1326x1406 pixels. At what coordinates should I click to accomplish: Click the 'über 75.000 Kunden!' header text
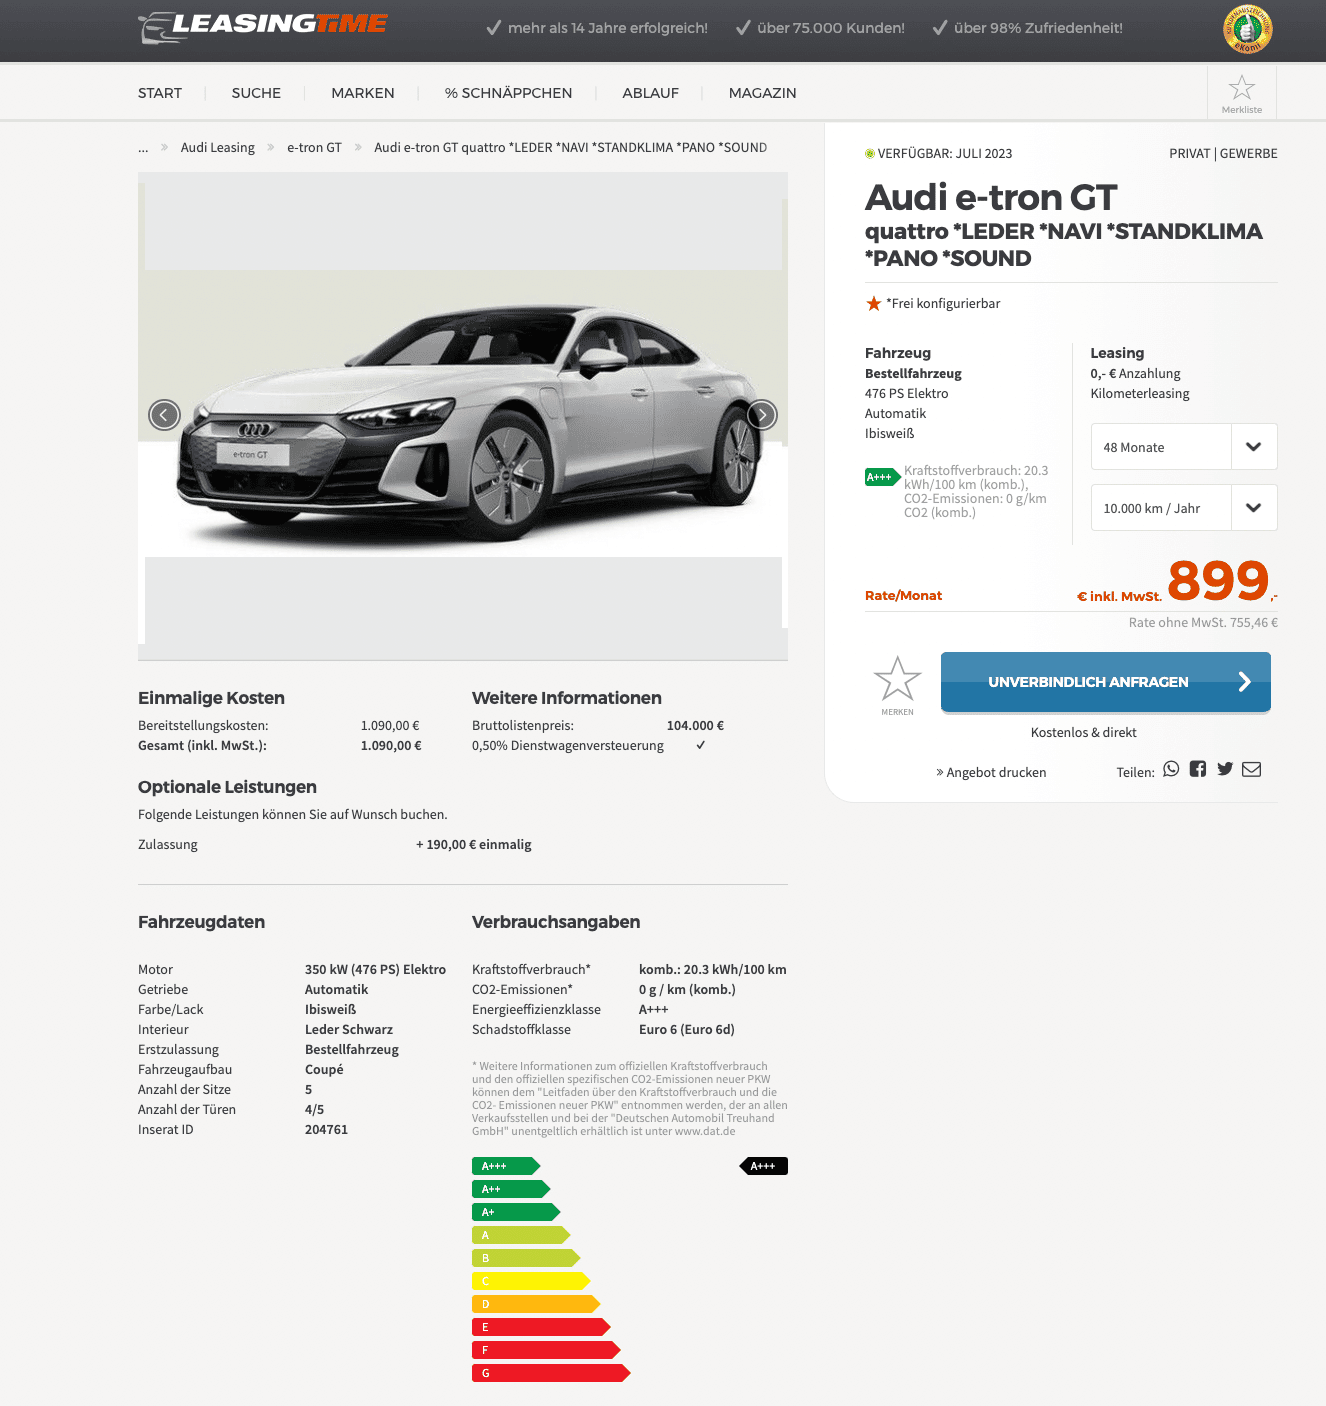831,28
